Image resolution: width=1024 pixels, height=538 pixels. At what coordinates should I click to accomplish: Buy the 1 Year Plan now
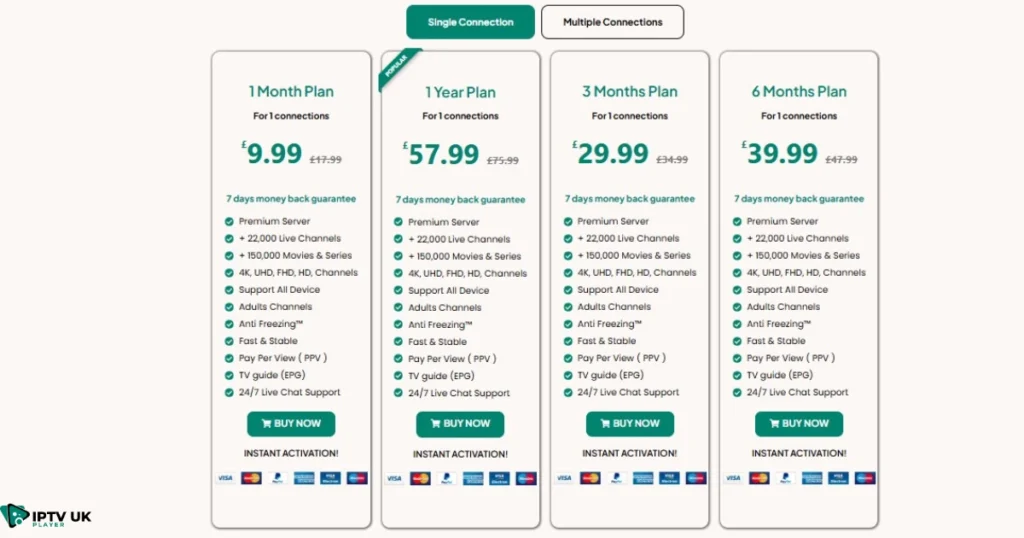pos(460,424)
